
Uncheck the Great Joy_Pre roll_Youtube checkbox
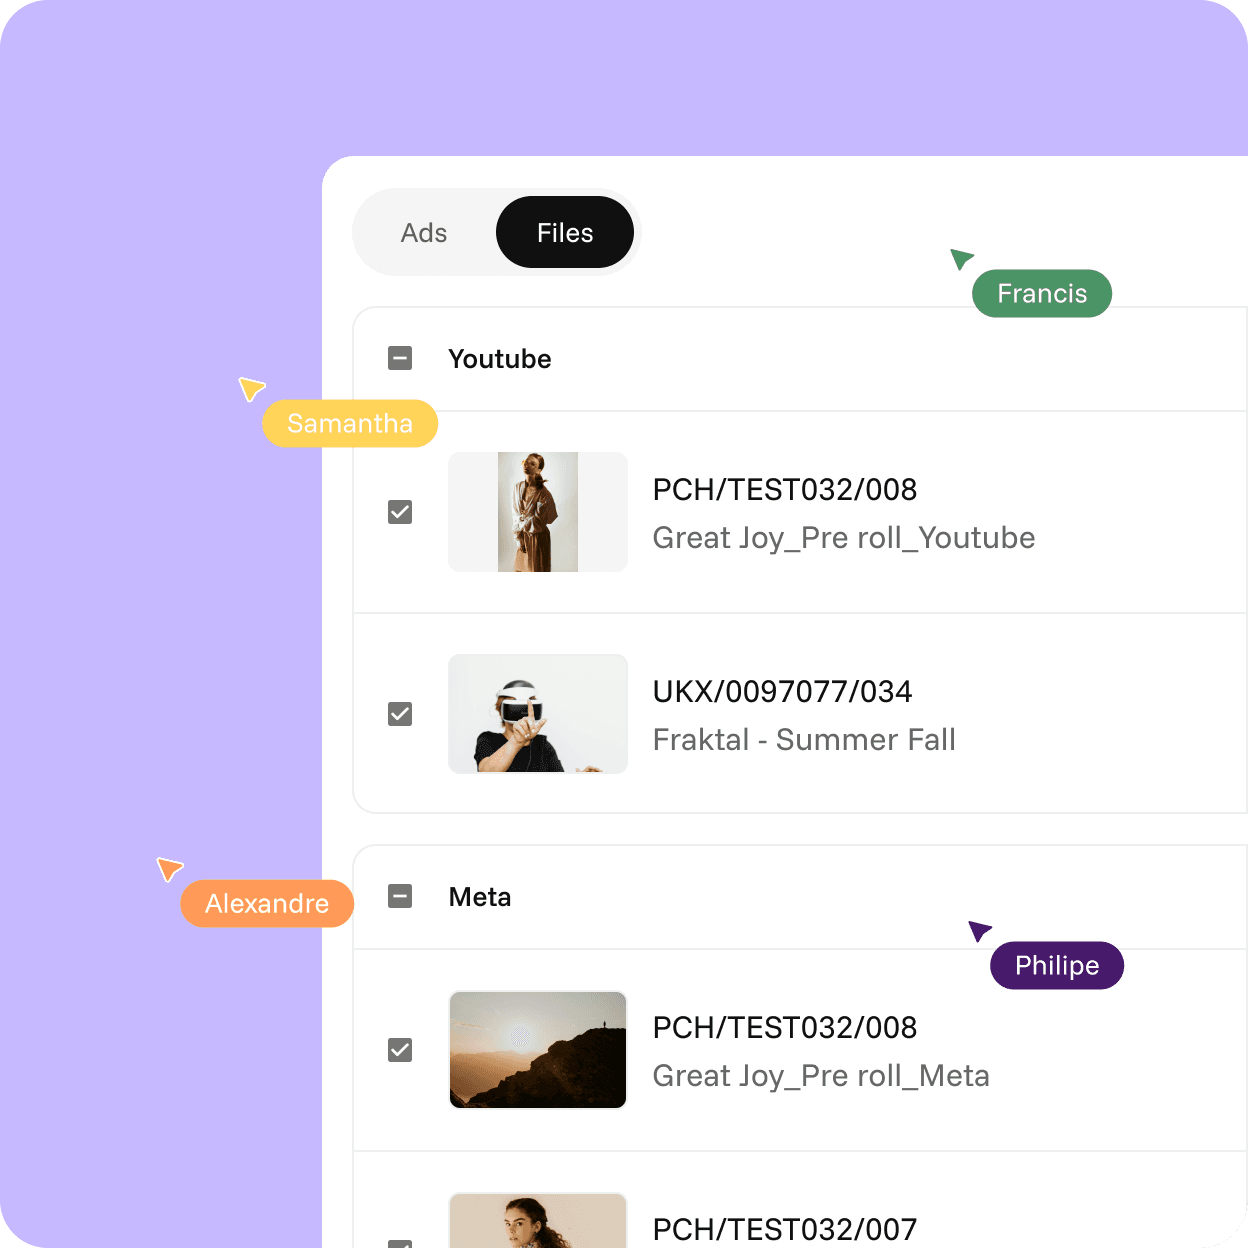[x=400, y=512]
